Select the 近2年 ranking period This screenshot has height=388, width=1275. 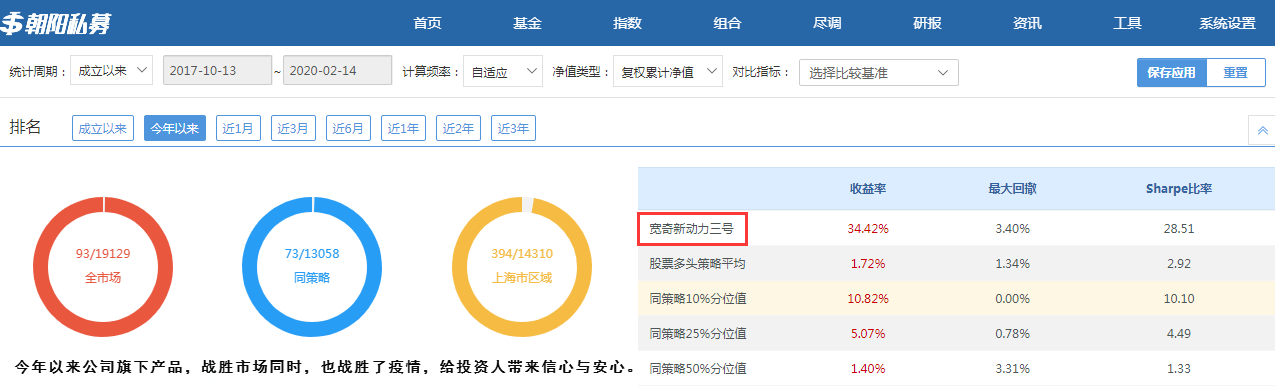(459, 128)
